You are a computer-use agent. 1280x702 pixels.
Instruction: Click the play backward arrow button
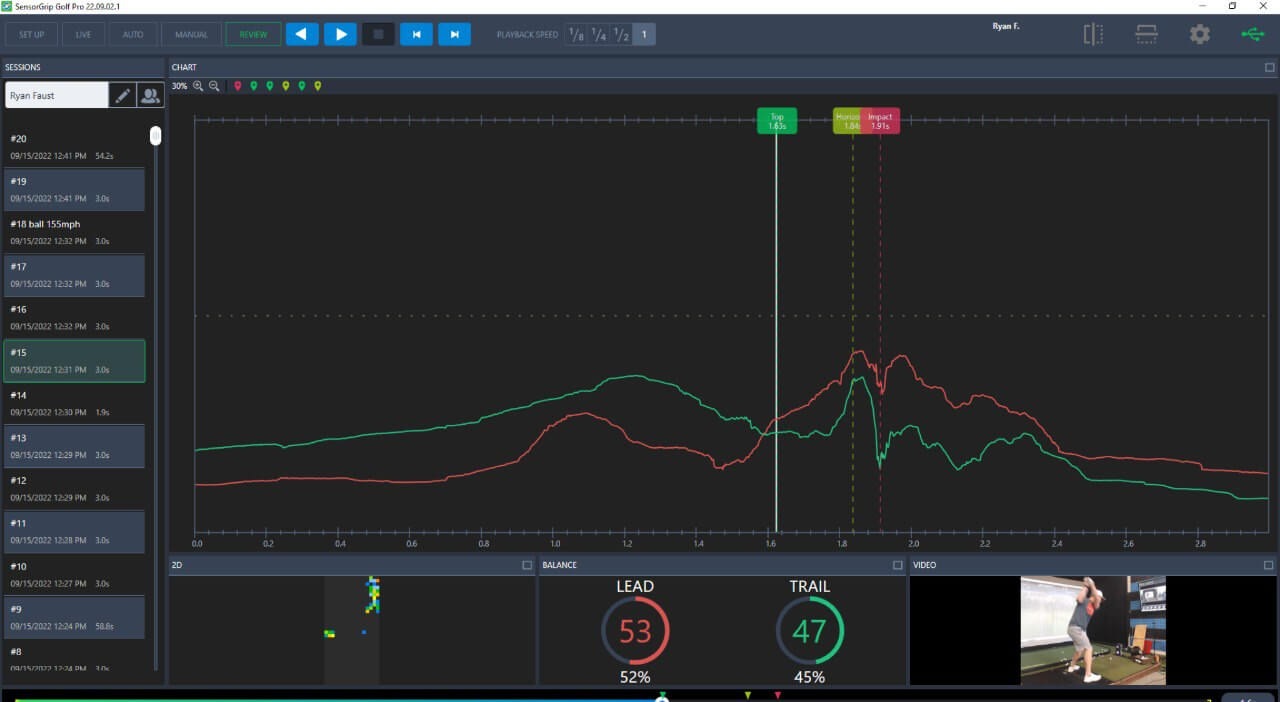302,35
